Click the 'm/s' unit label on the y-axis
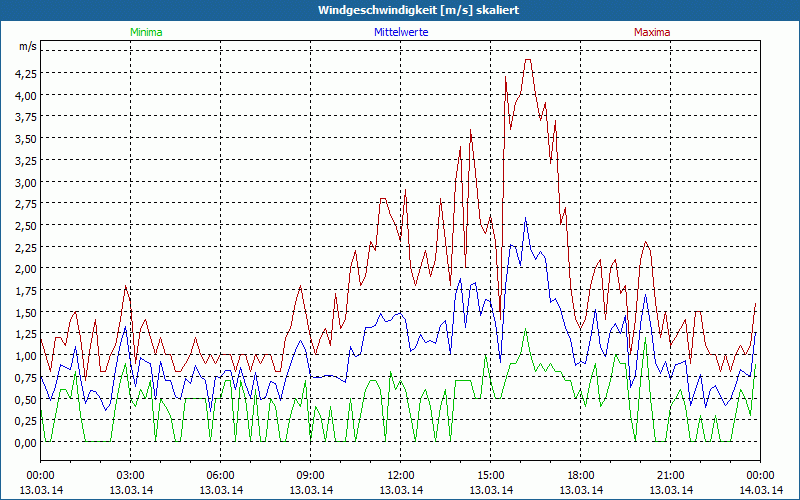Viewport: 800px width, 500px height. 28,46
